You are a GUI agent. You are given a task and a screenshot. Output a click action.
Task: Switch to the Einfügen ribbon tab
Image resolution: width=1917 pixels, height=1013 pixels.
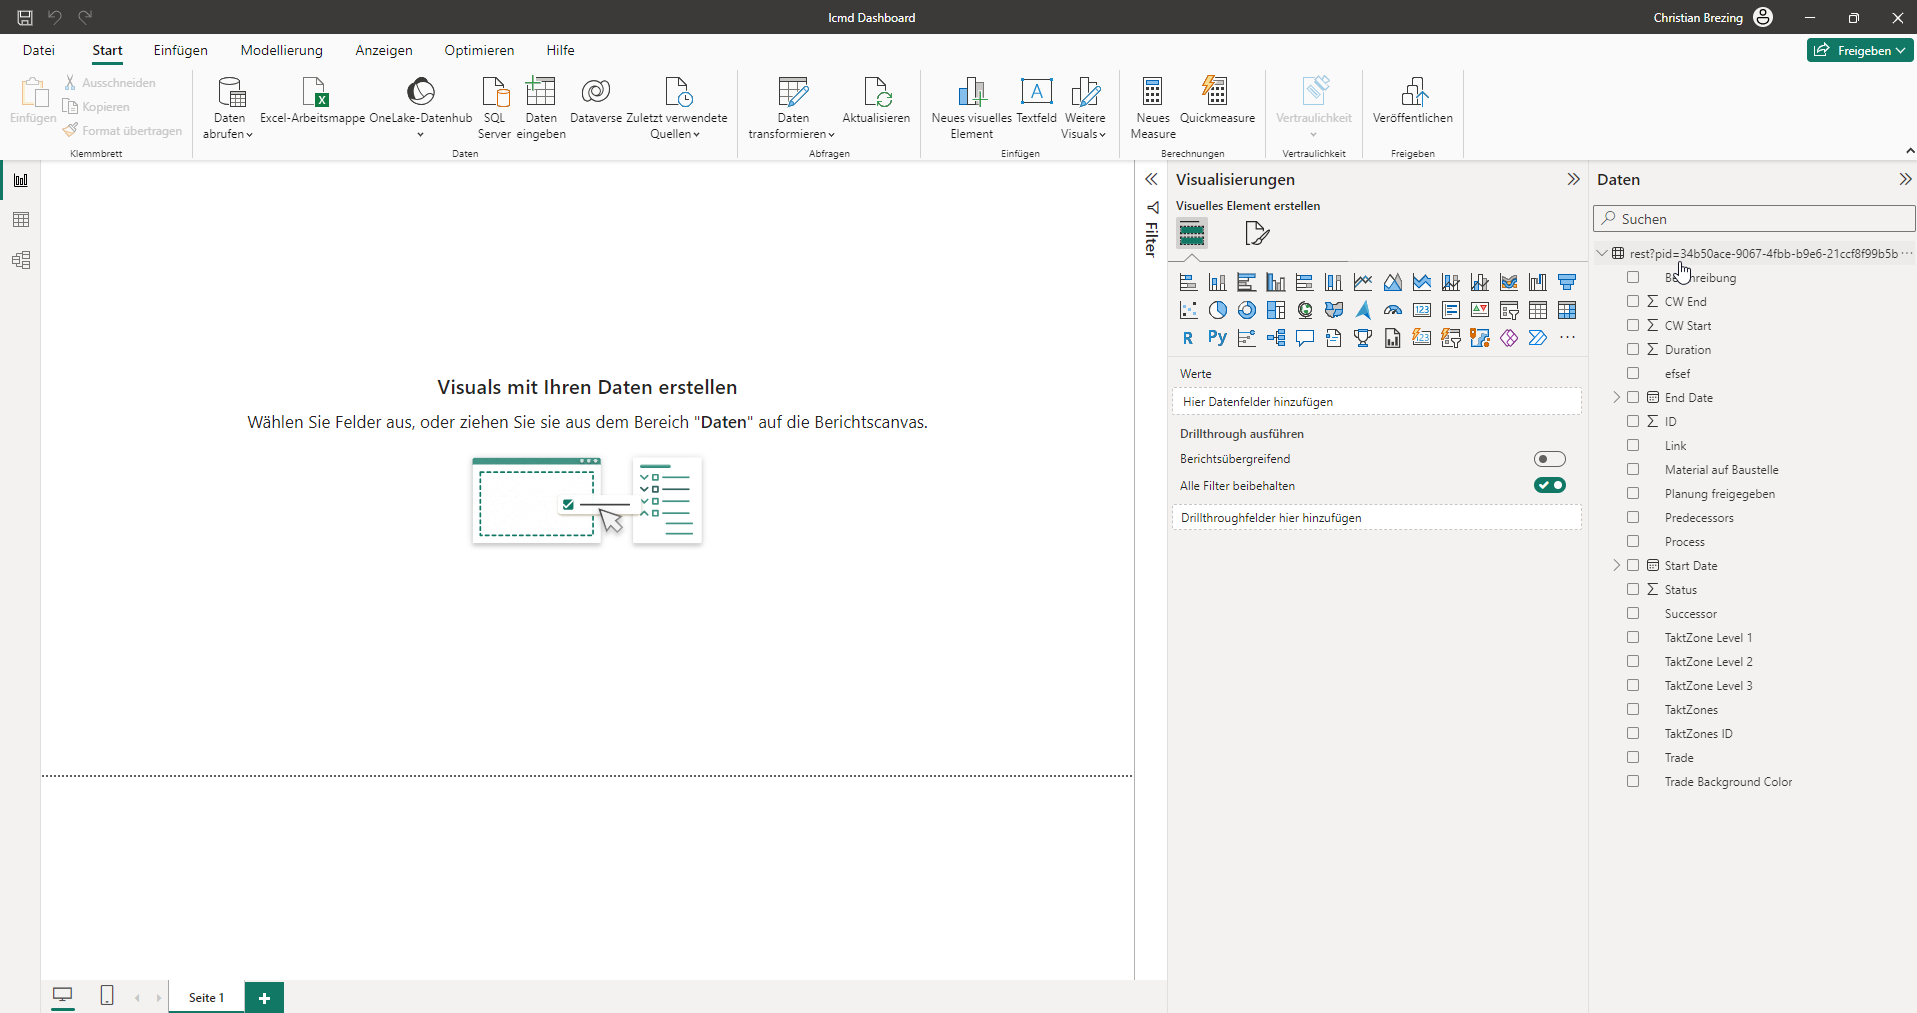tap(180, 50)
